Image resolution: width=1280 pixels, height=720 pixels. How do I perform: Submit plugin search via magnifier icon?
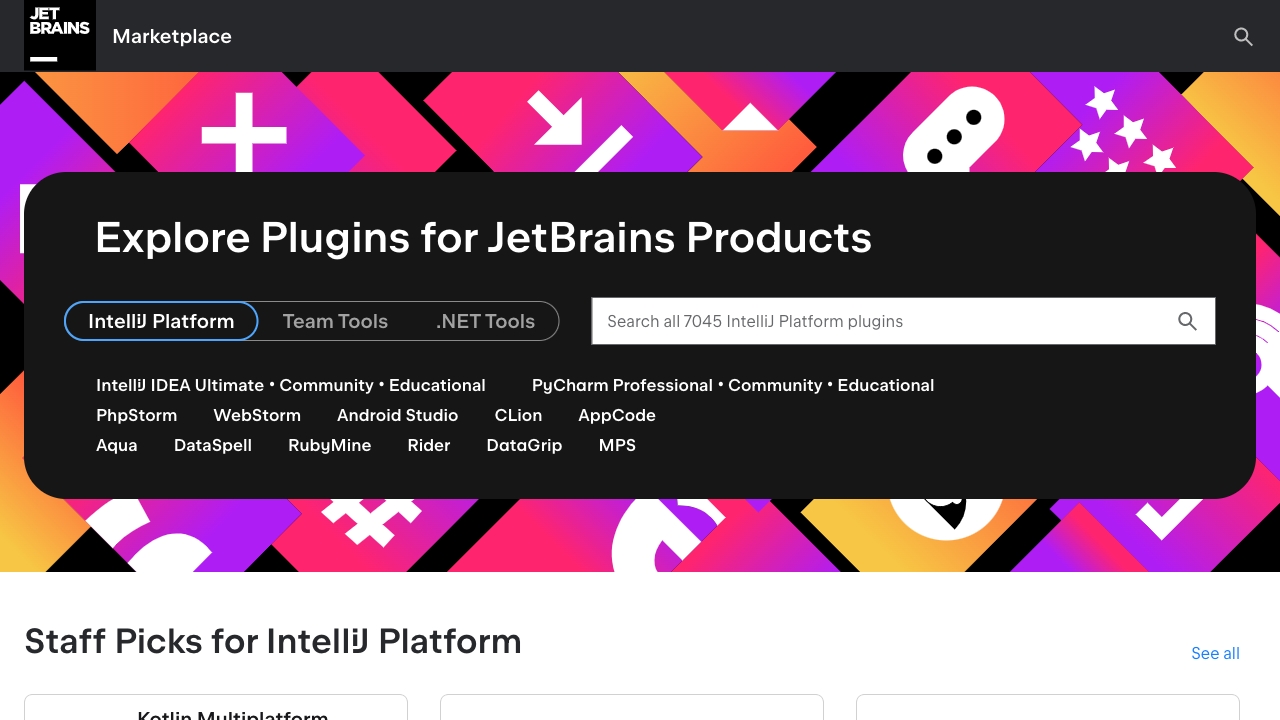(1187, 321)
